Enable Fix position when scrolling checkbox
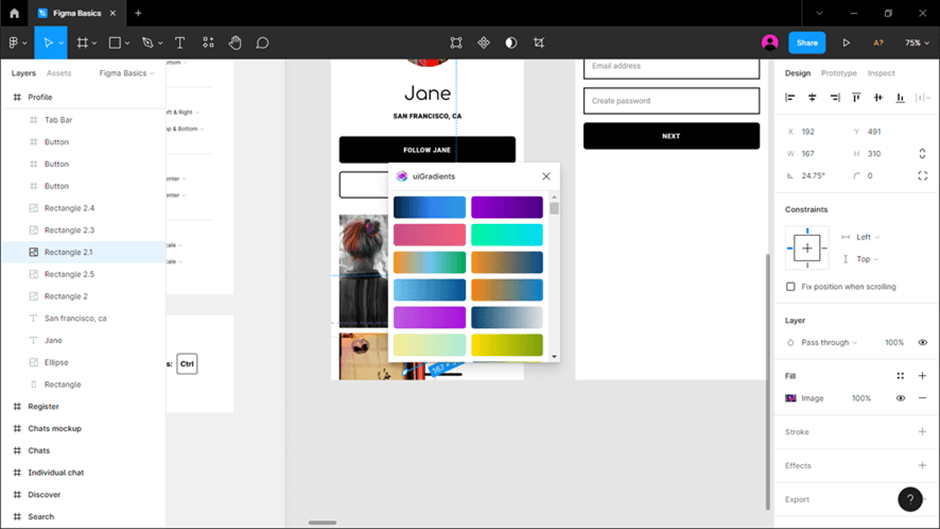 coord(791,287)
